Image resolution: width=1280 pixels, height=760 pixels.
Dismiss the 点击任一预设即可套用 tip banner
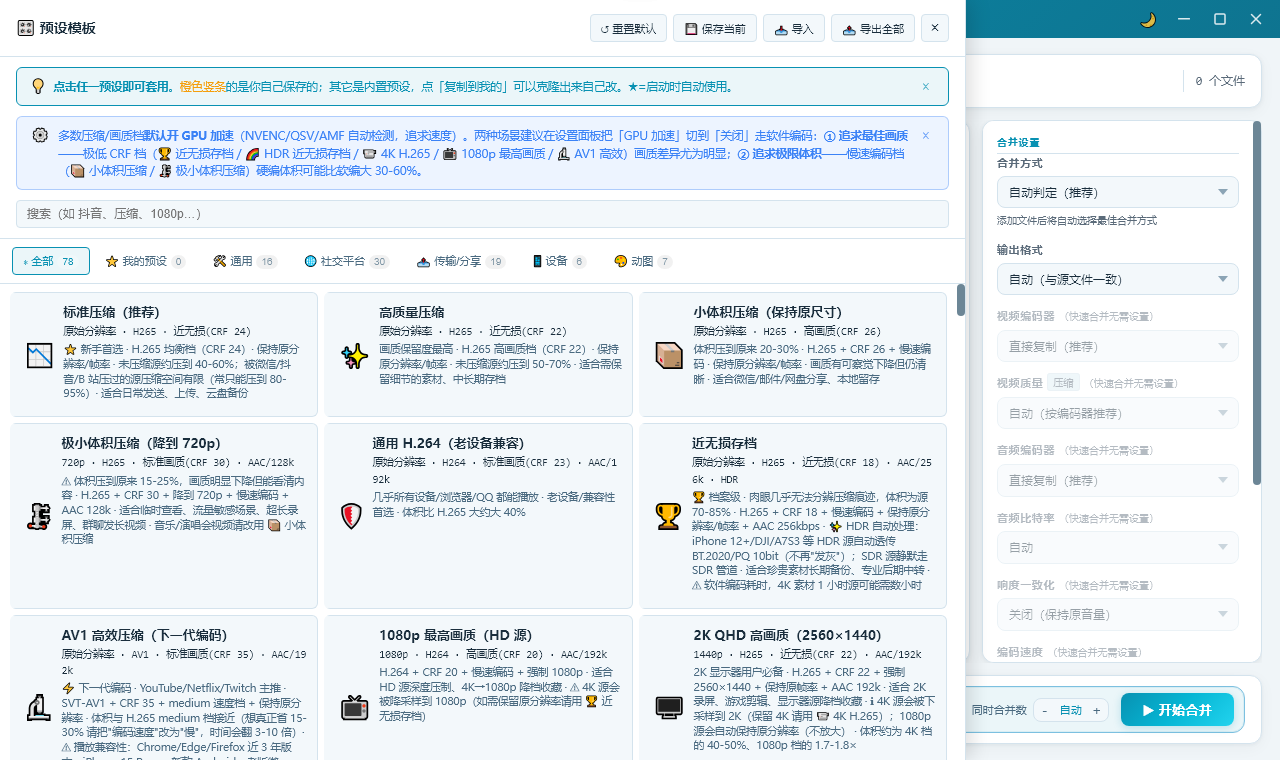tap(926, 86)
